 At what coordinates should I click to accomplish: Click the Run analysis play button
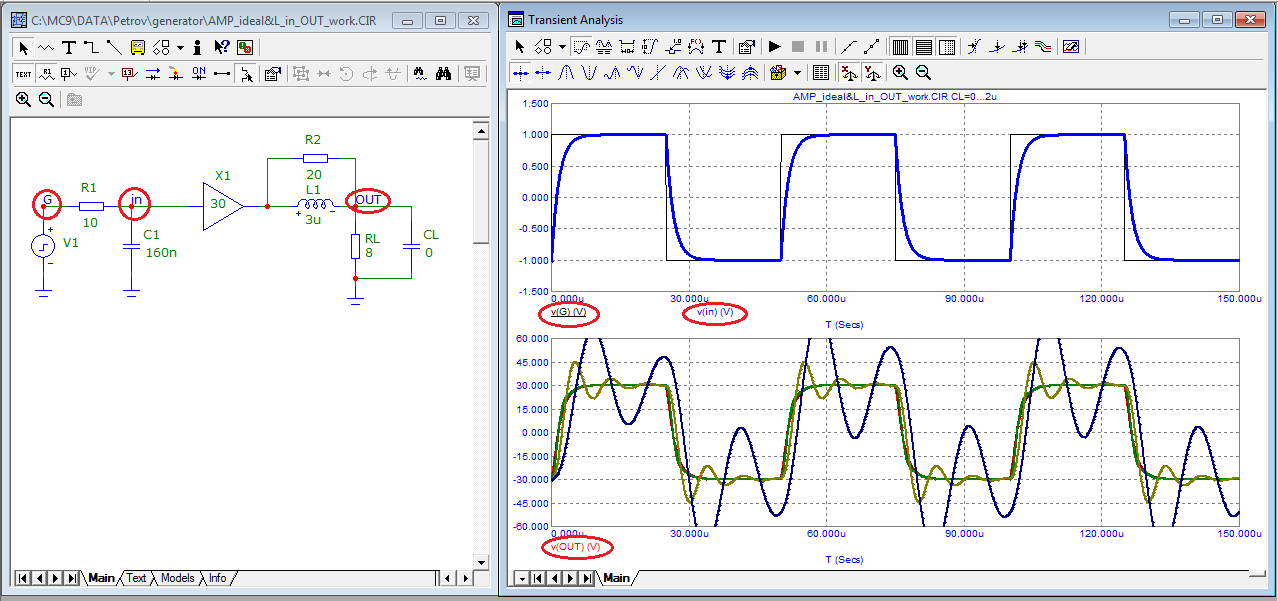775,47
